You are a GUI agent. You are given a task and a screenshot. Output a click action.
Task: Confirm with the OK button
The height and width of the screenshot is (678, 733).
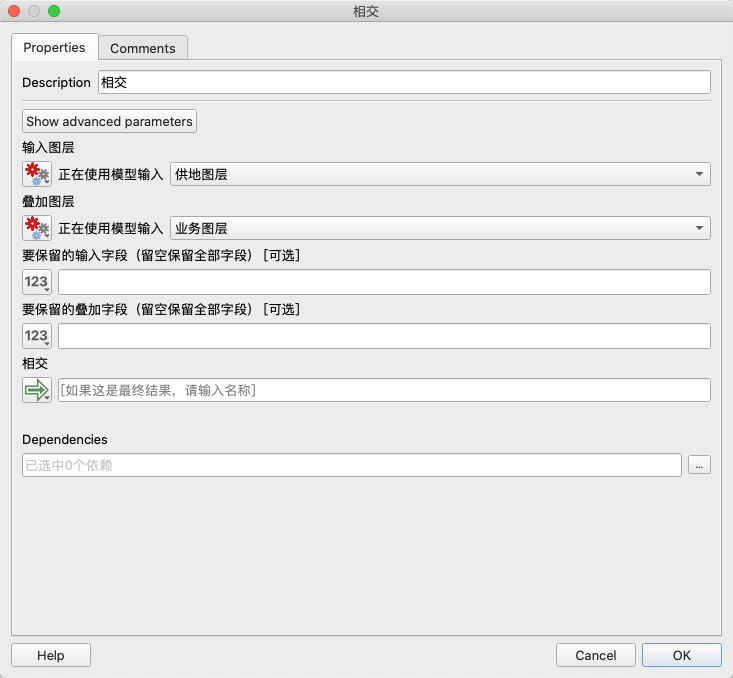(681, 655)
